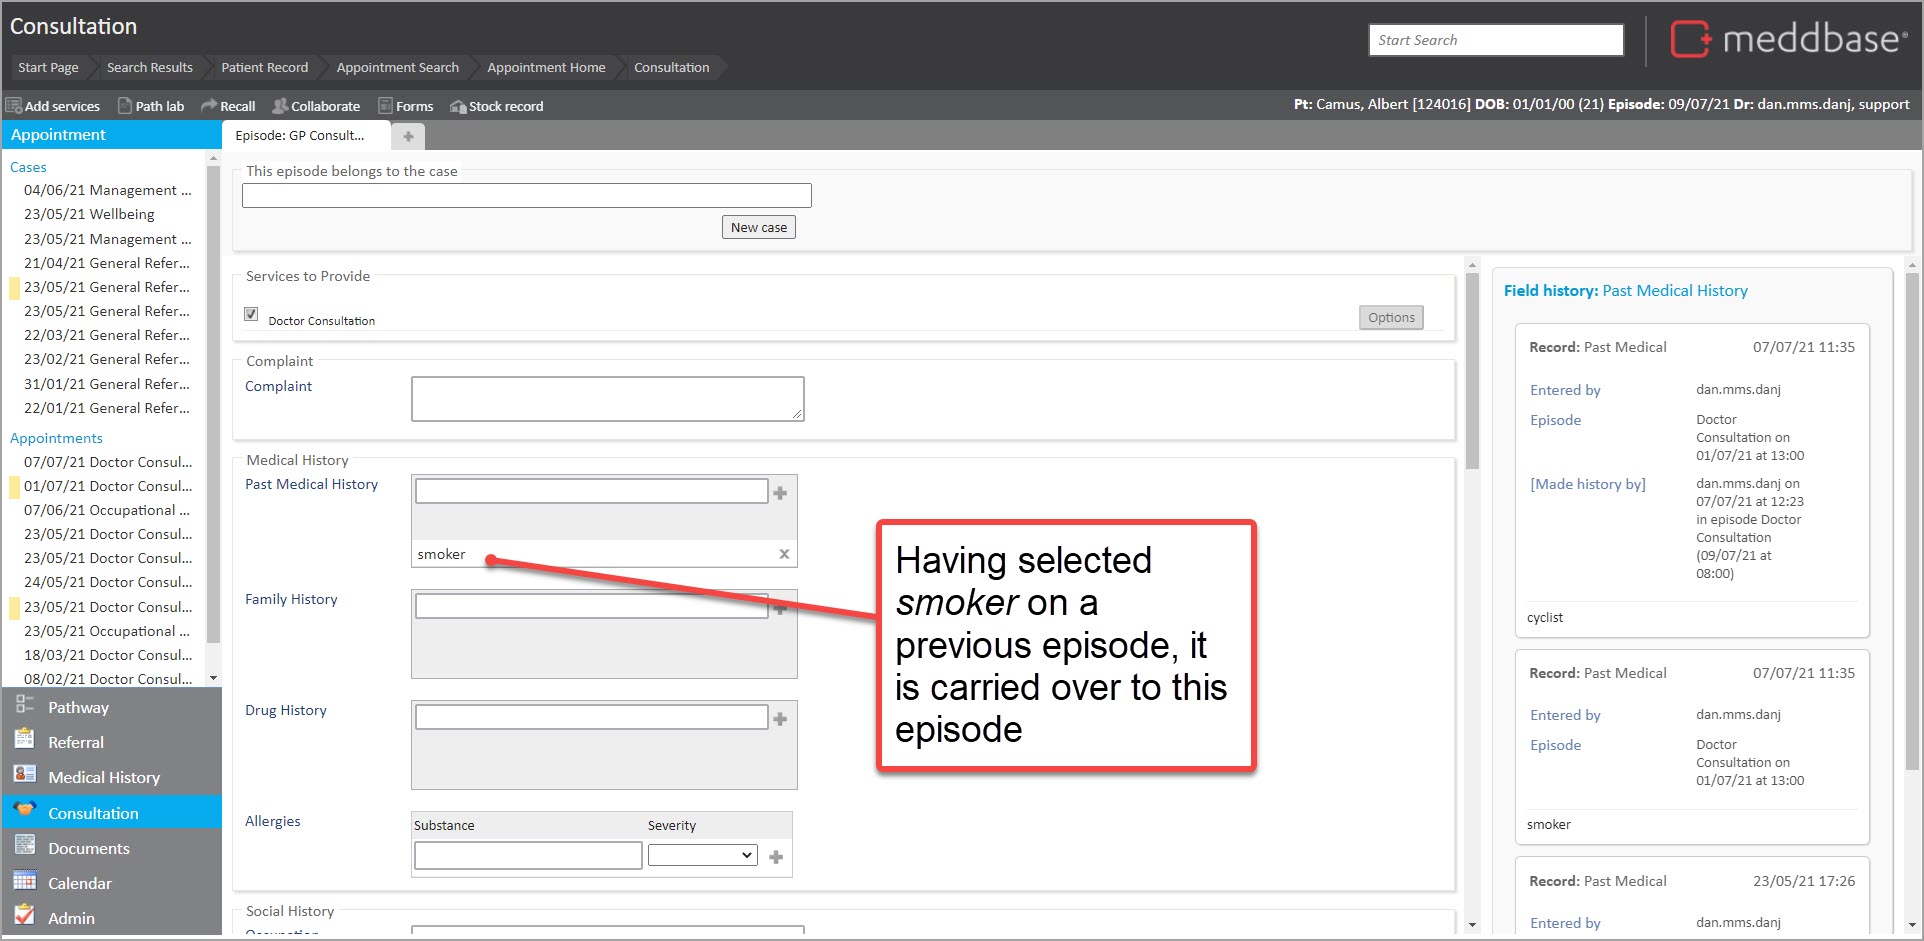Click the plus icon beside Drug History

780,718
